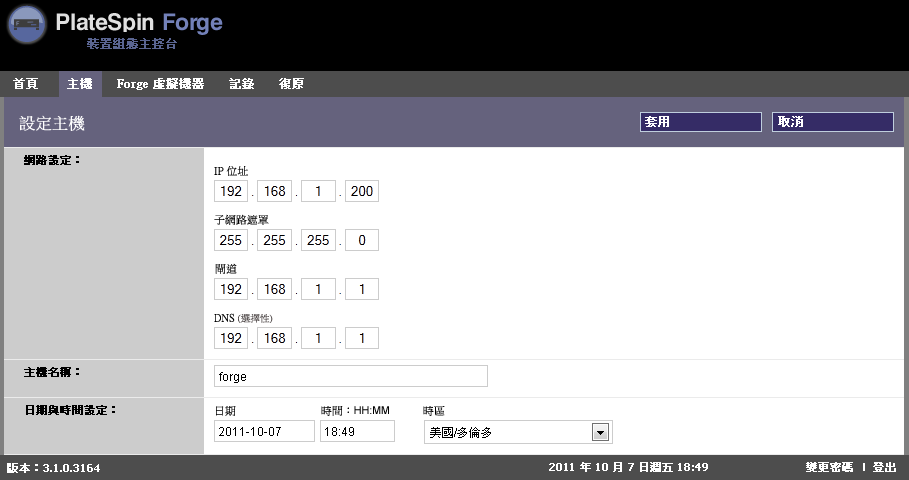Image resolution: width=909 pixels, height=480 pixels.
Task: Click the 登出 logout link
Action: (885, 467)
